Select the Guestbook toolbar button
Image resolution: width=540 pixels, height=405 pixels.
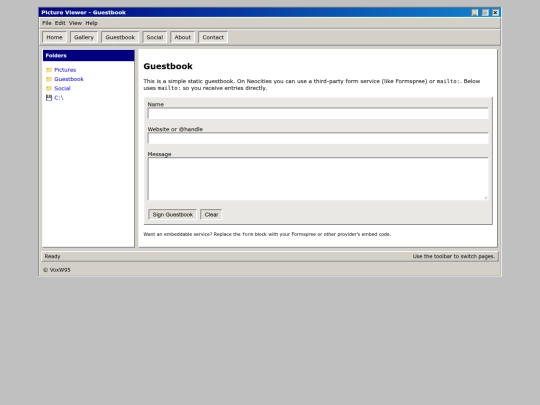pos(120,37)
